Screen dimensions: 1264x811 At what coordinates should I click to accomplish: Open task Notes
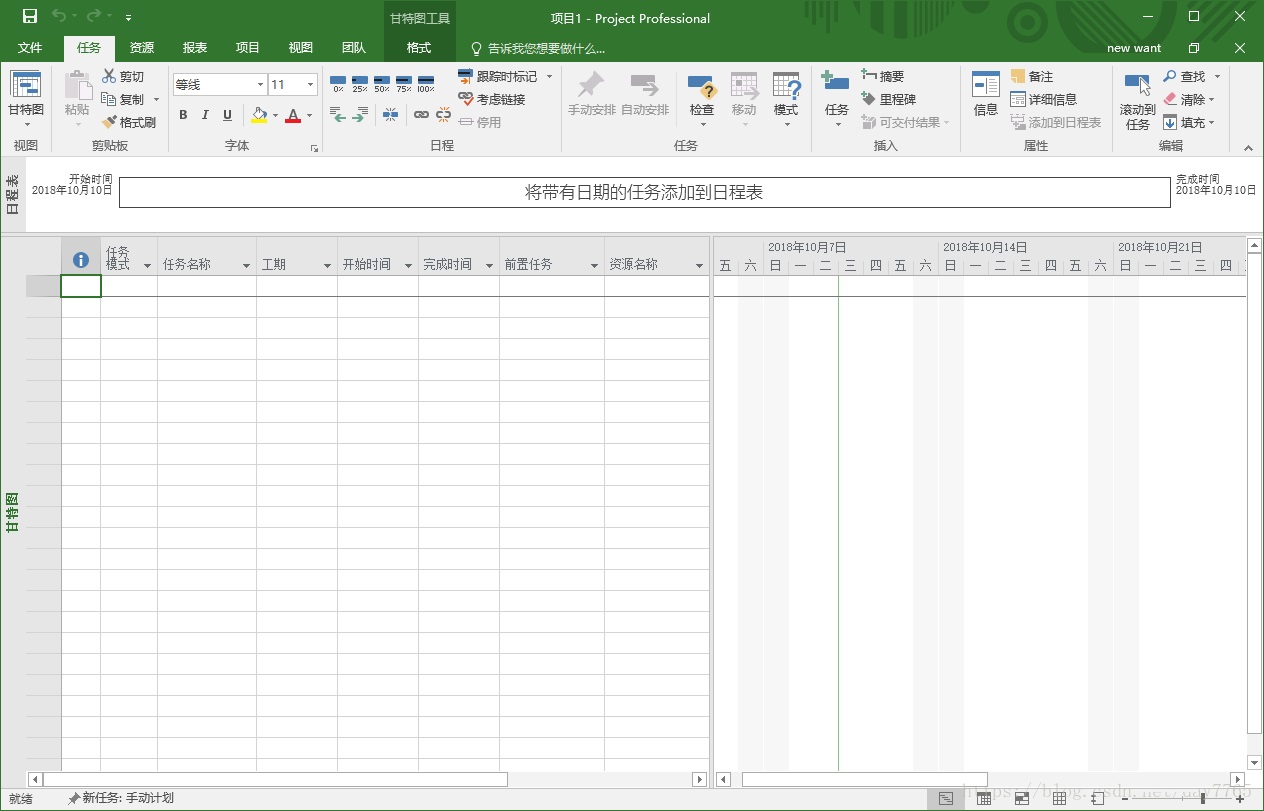coord(1032,76)
